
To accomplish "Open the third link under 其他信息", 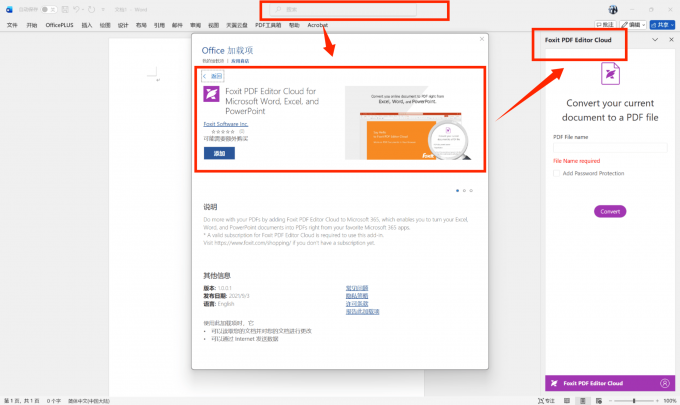I will click(357, 304).
